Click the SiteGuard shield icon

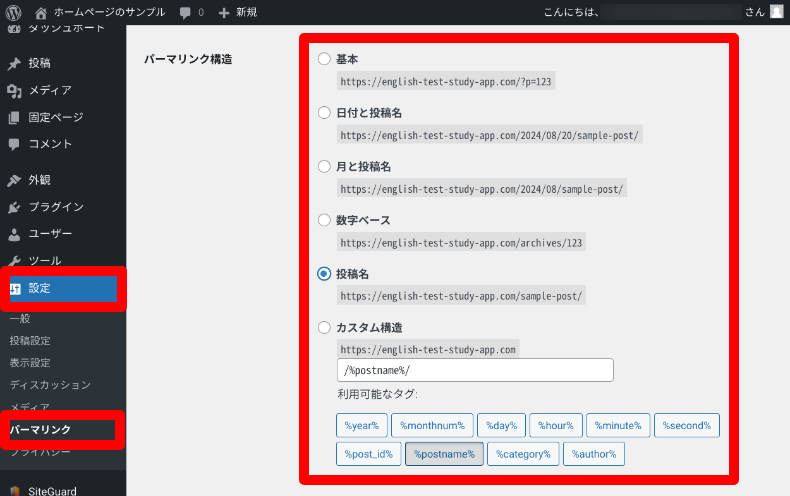coord(15,491)
